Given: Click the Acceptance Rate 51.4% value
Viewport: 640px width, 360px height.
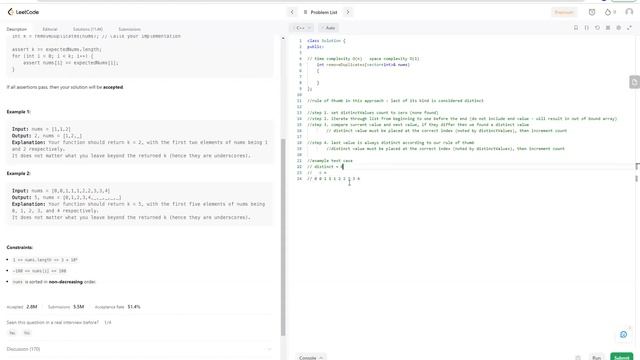Looking at the screenshot, I should (134, 307).
